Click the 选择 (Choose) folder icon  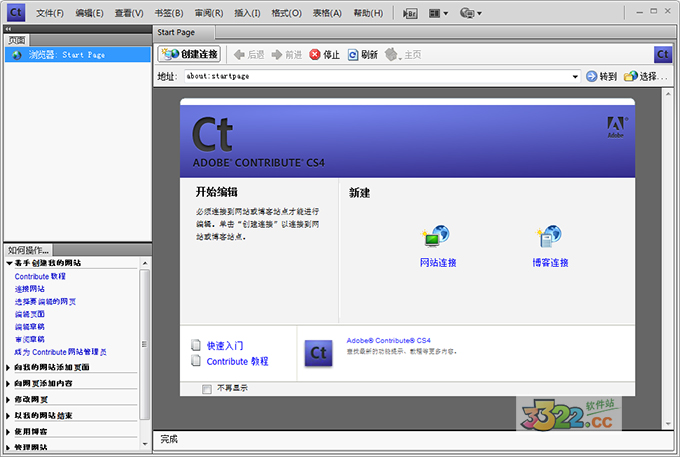[630, 76]
